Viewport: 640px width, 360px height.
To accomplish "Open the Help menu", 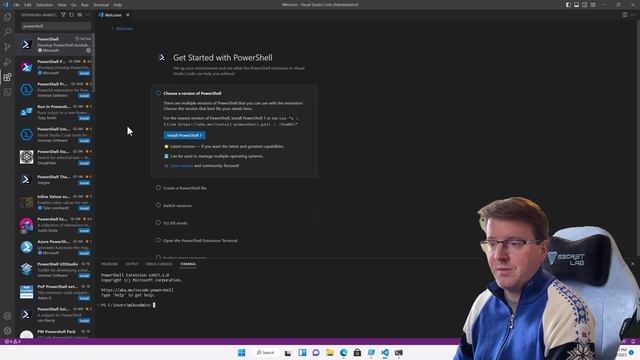I will pos(118,5).
